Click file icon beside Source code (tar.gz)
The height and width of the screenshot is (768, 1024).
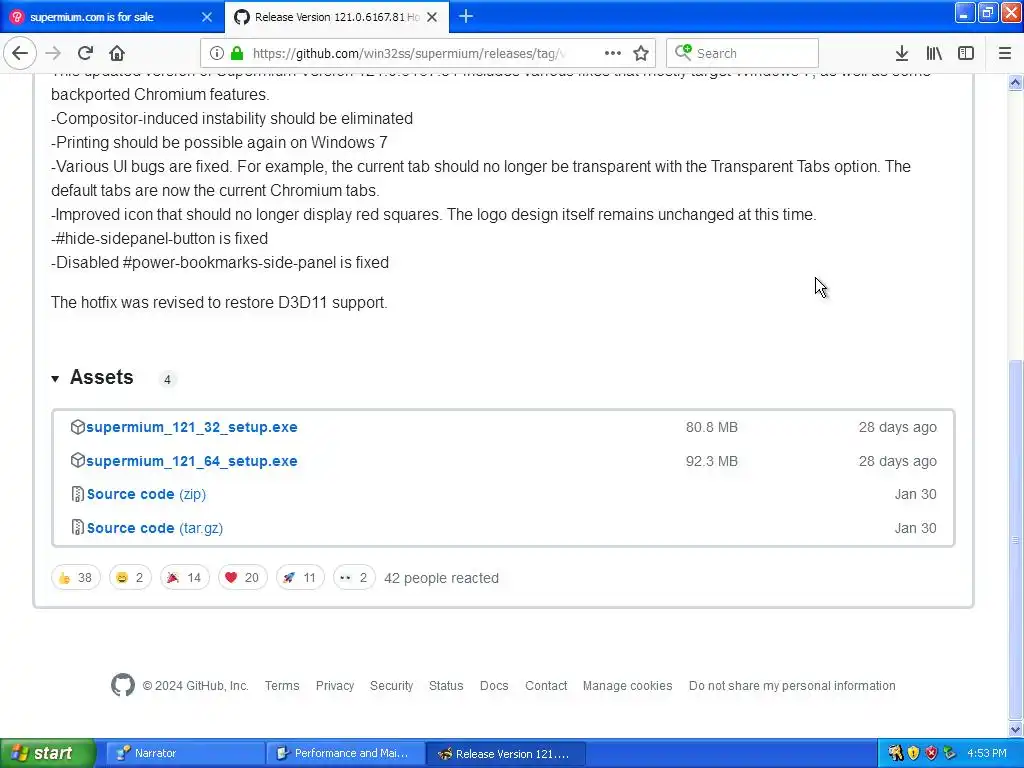(x=78, y=528)
